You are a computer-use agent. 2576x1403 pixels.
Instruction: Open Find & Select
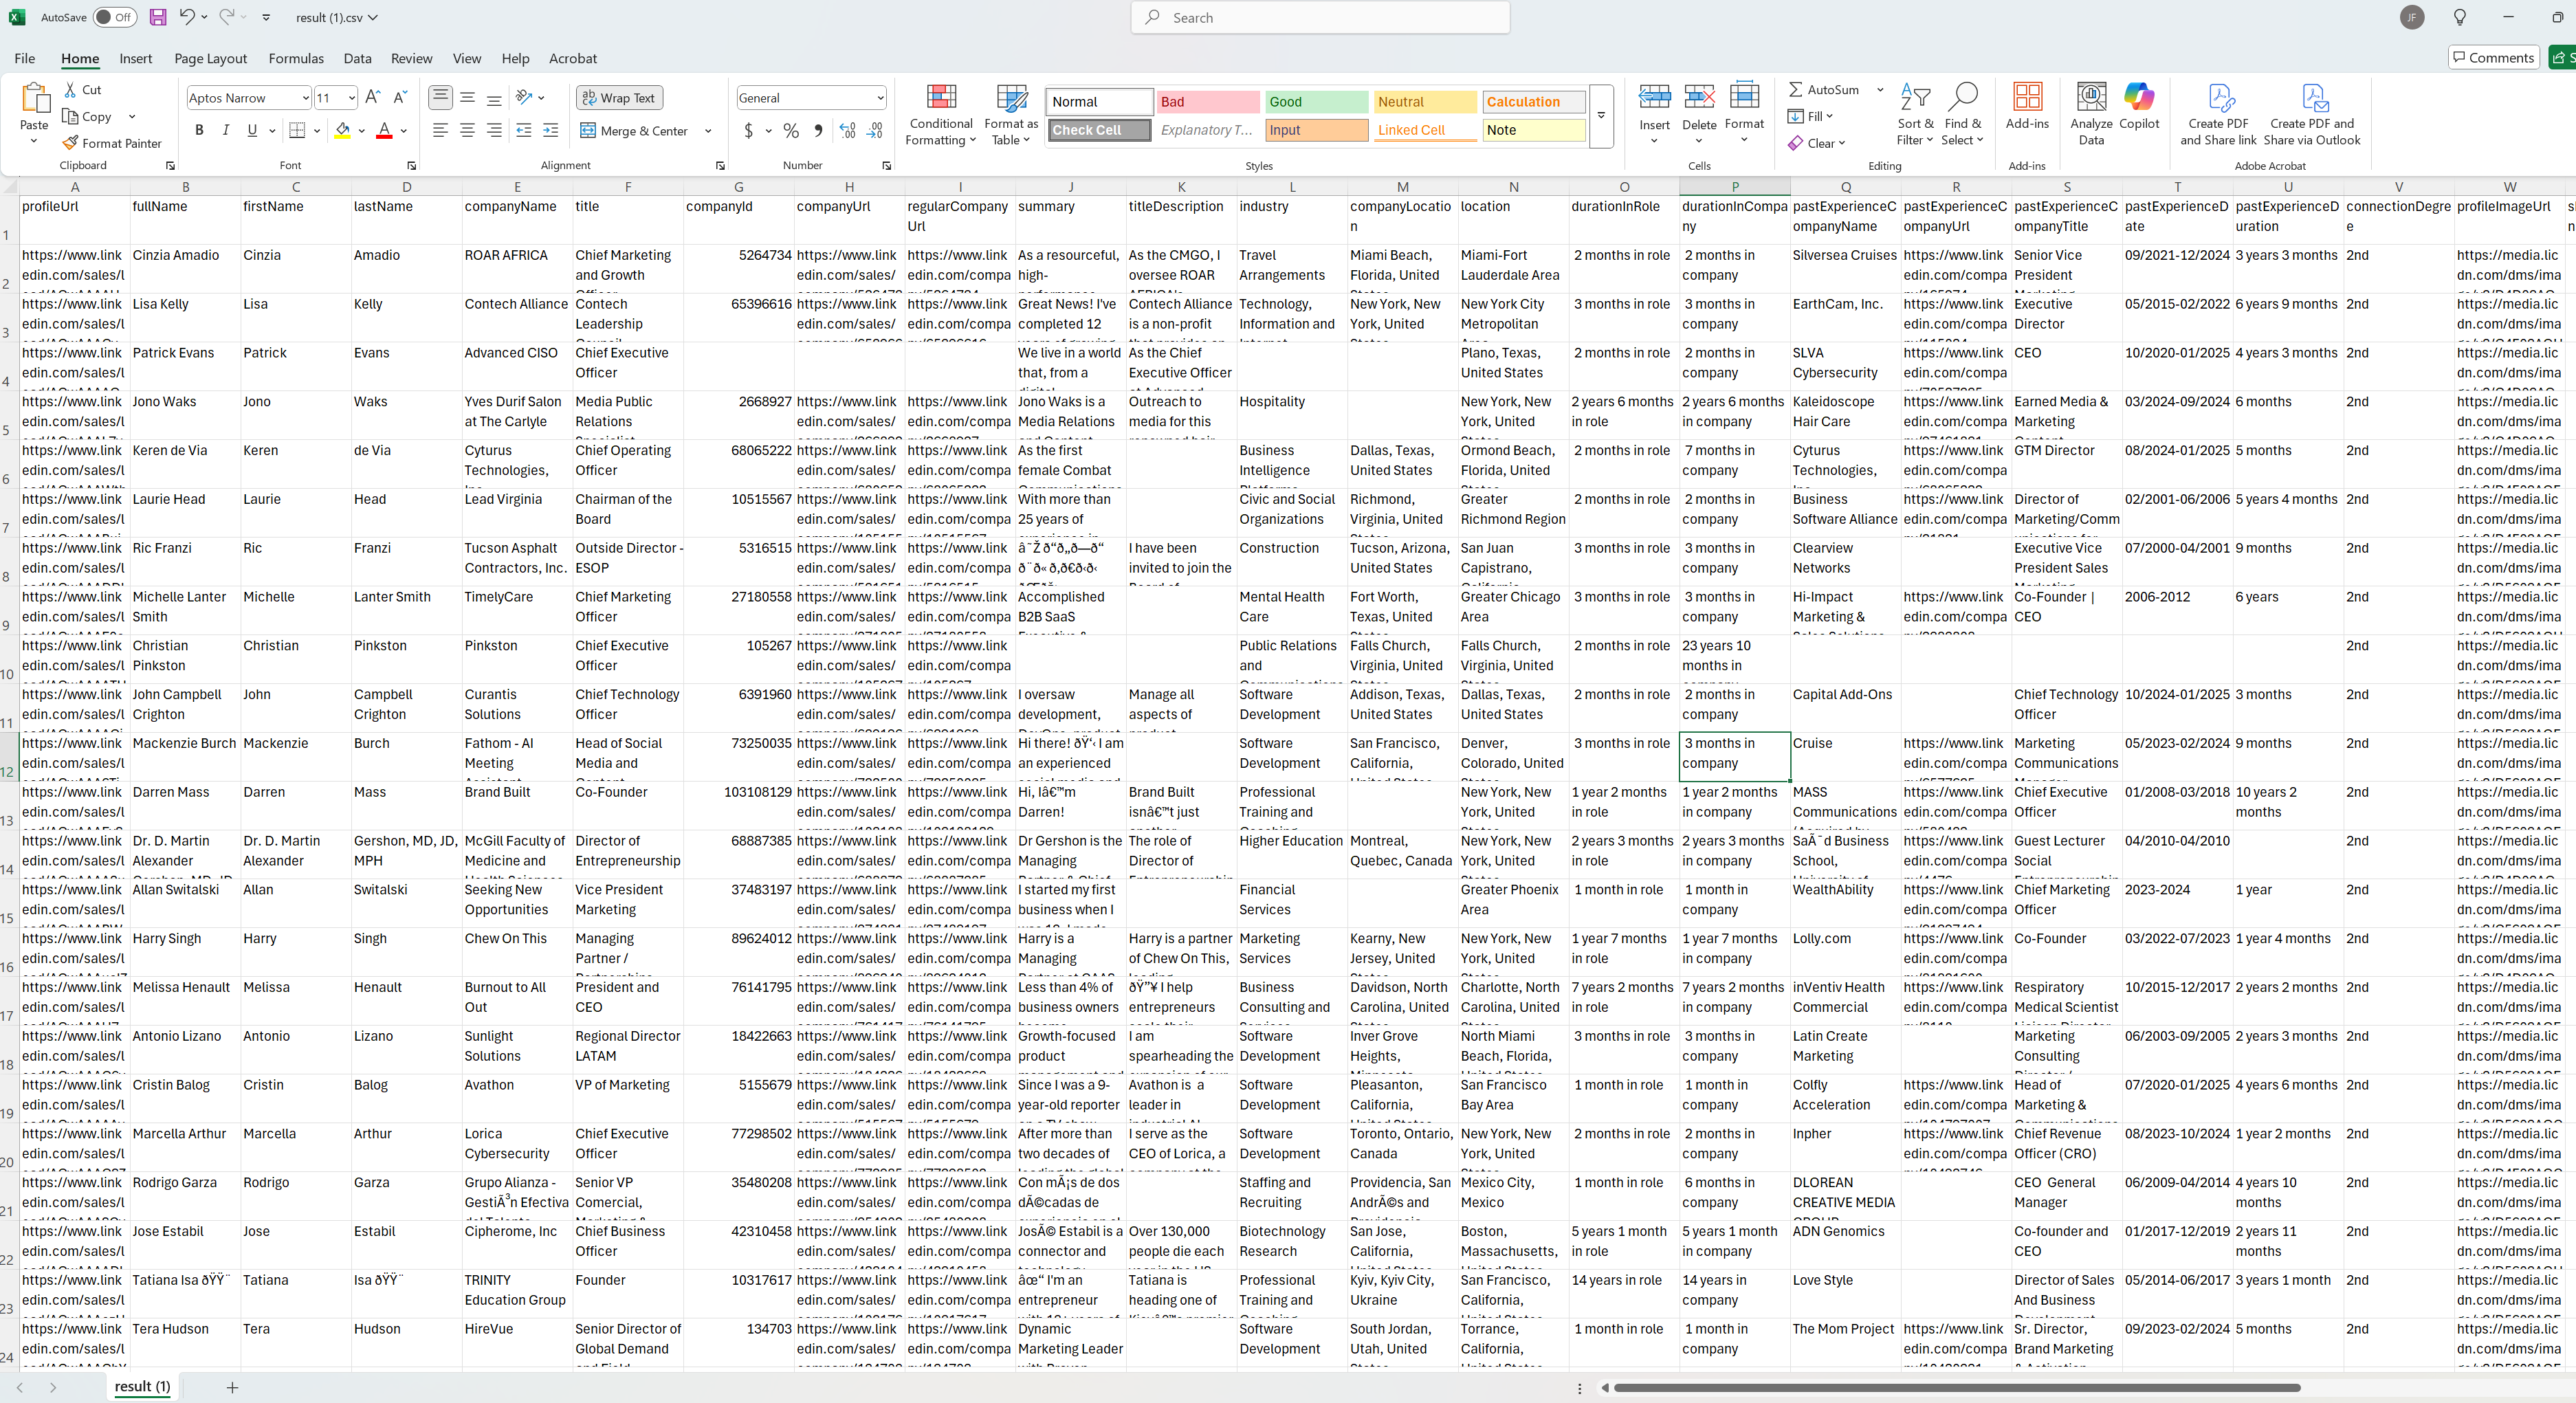coord(1962,115)
